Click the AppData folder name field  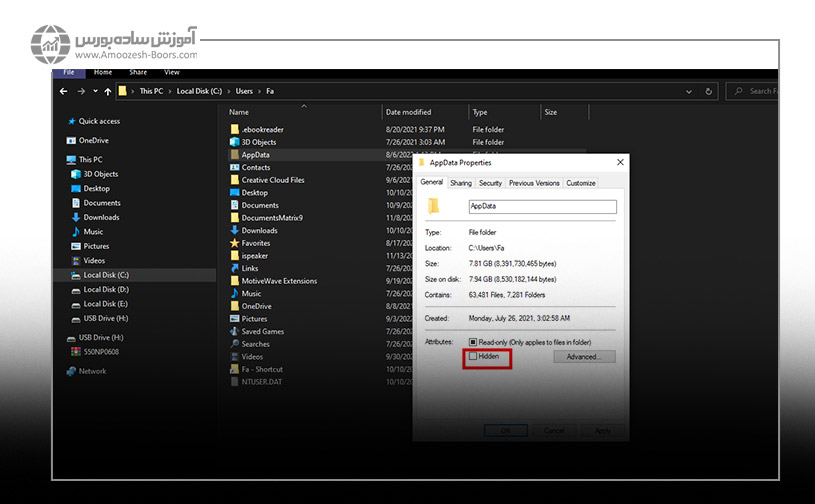[542, 207]
